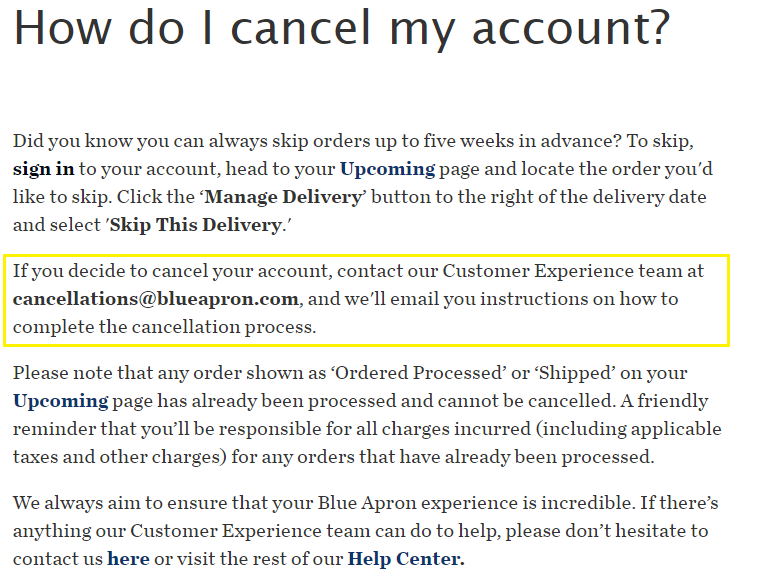Visit the Help Center link
This screenshot has width=757, height=579.
405,558
